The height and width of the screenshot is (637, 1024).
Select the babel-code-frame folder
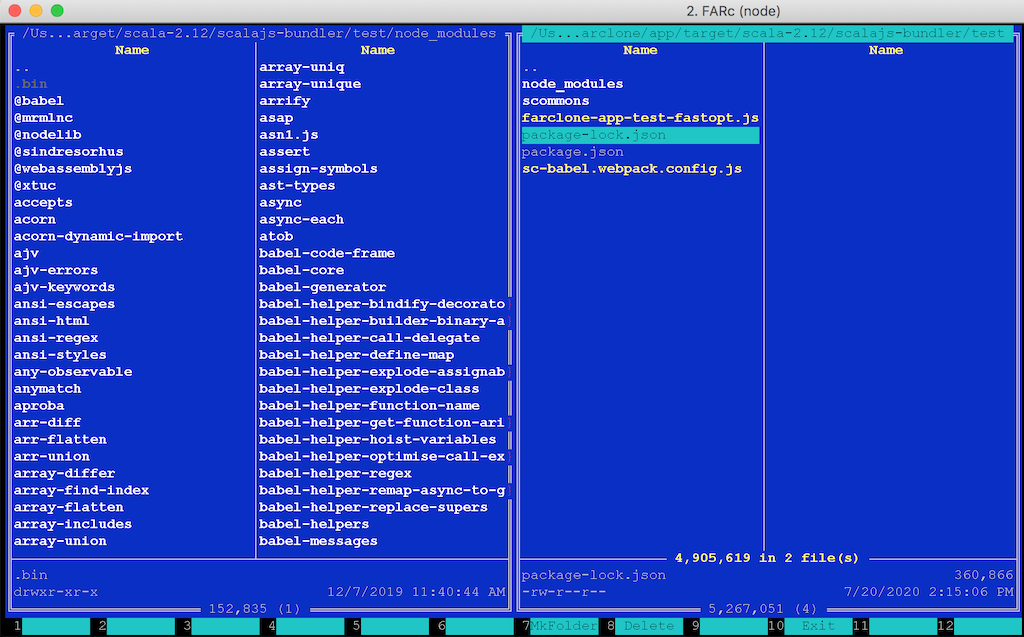(327, 253)
